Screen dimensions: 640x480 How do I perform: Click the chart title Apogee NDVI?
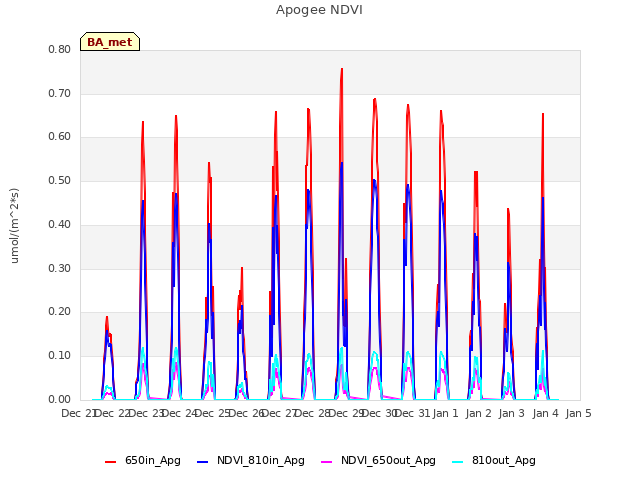(x=319, y=10)
